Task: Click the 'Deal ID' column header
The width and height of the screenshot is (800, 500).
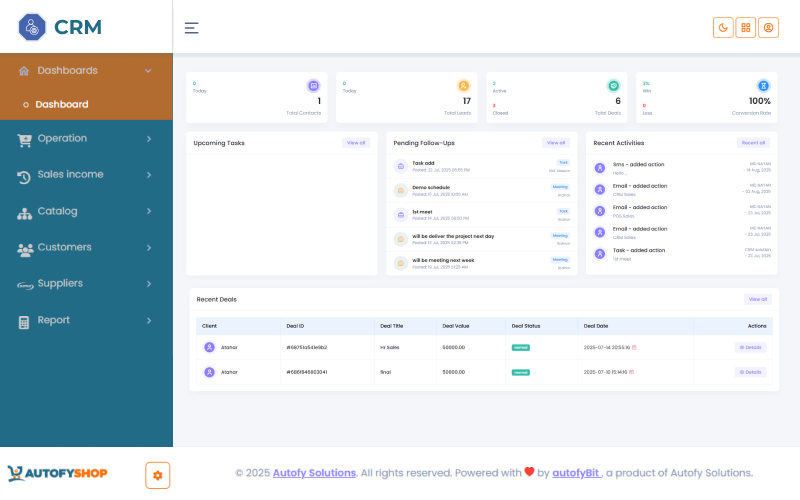Action: (x=295, y=326)
